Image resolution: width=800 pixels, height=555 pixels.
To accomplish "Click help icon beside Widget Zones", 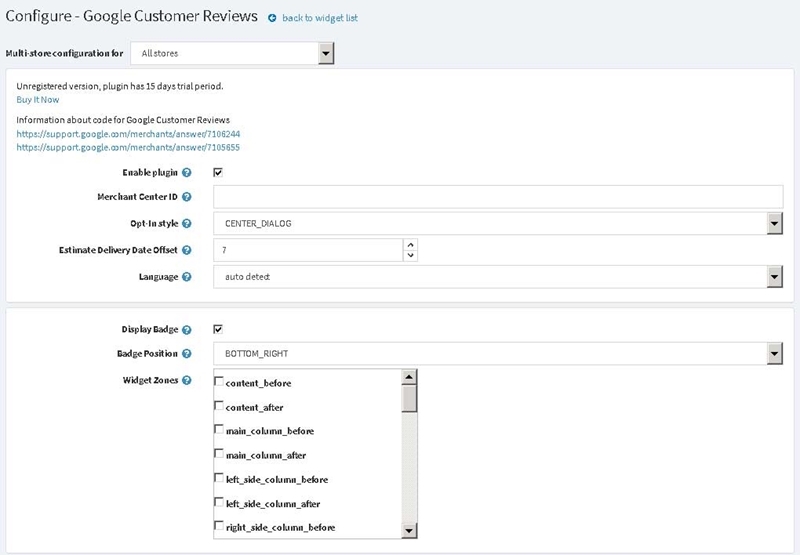I will click(187, 380).
